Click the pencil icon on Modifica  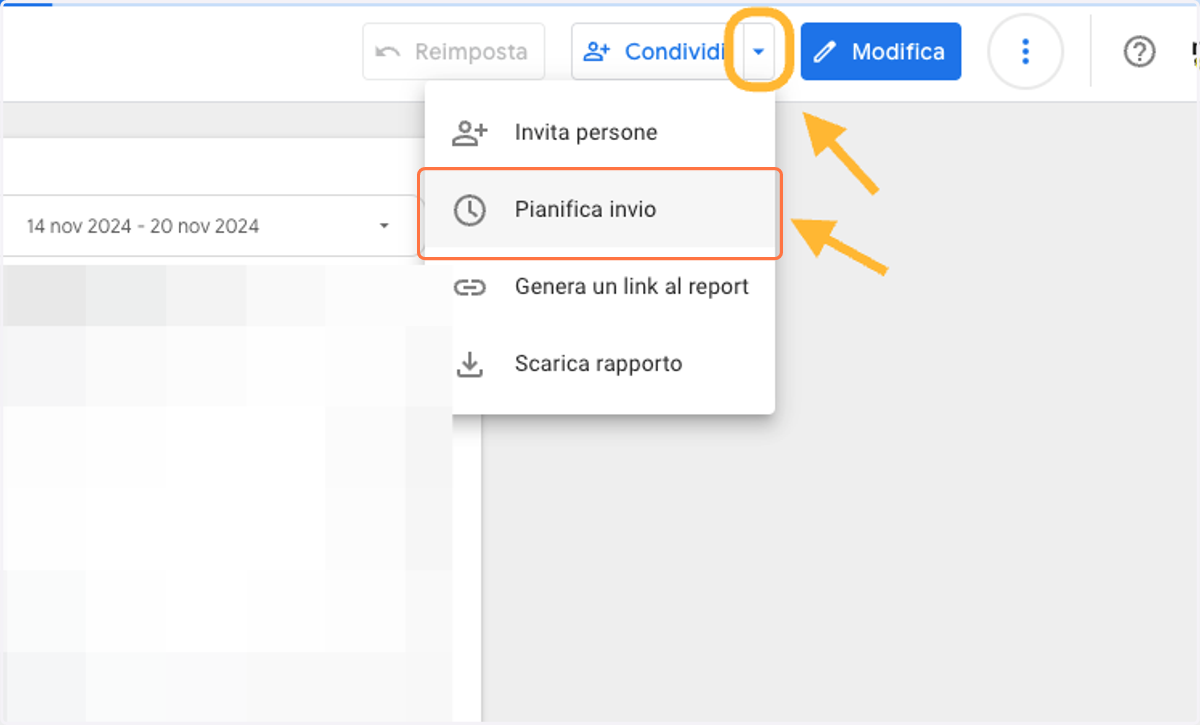pos(825,52)
